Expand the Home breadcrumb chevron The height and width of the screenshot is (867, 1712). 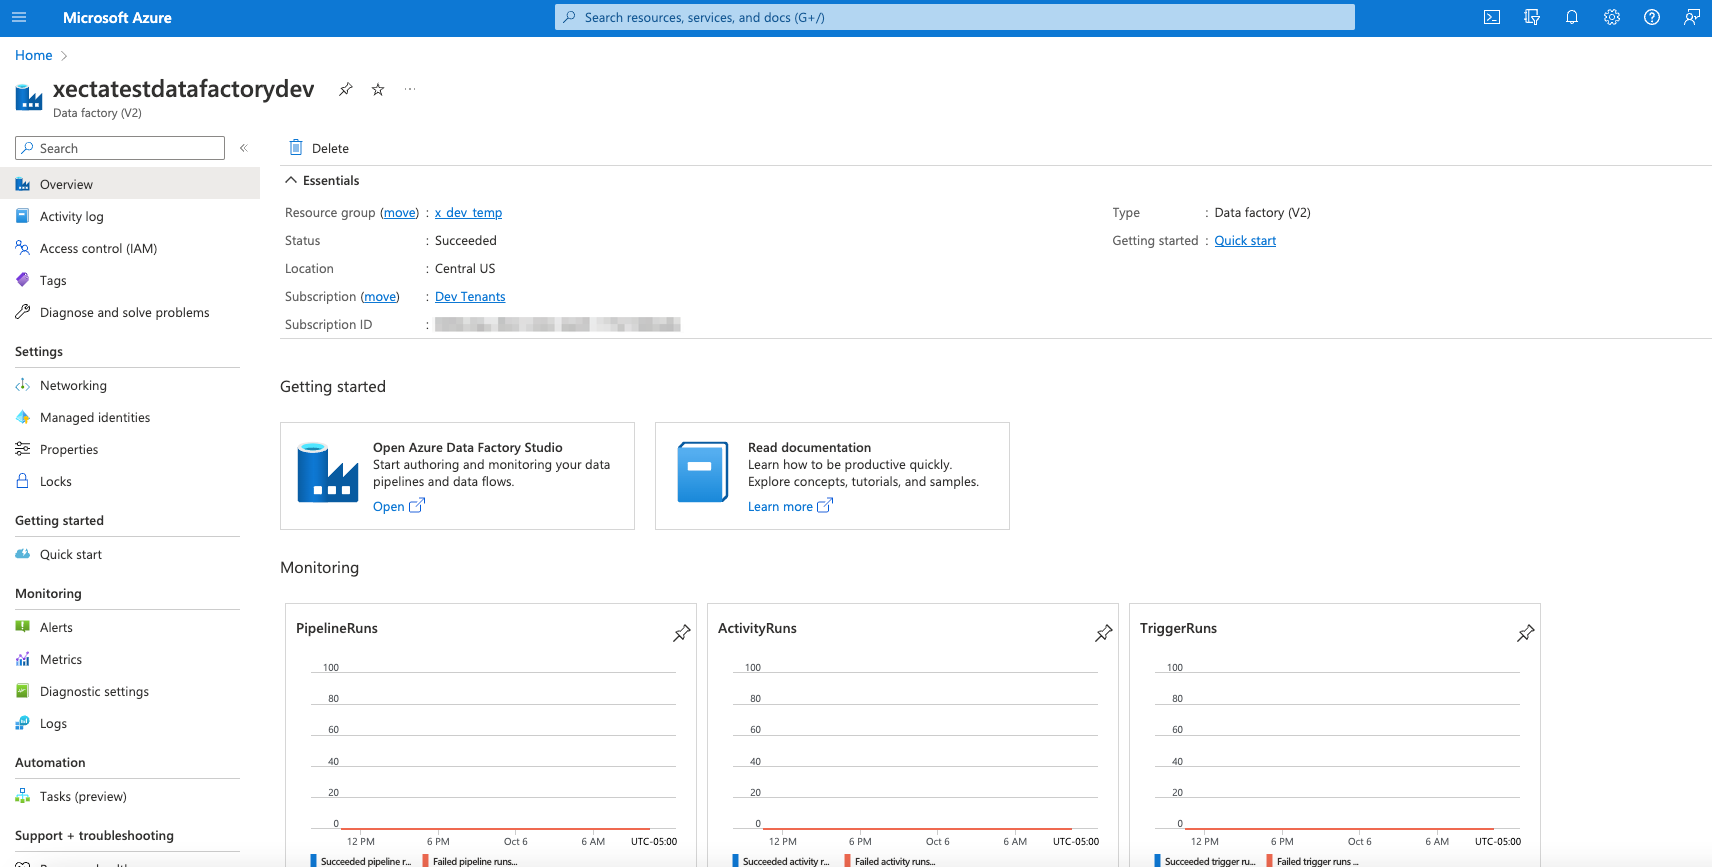64,56
